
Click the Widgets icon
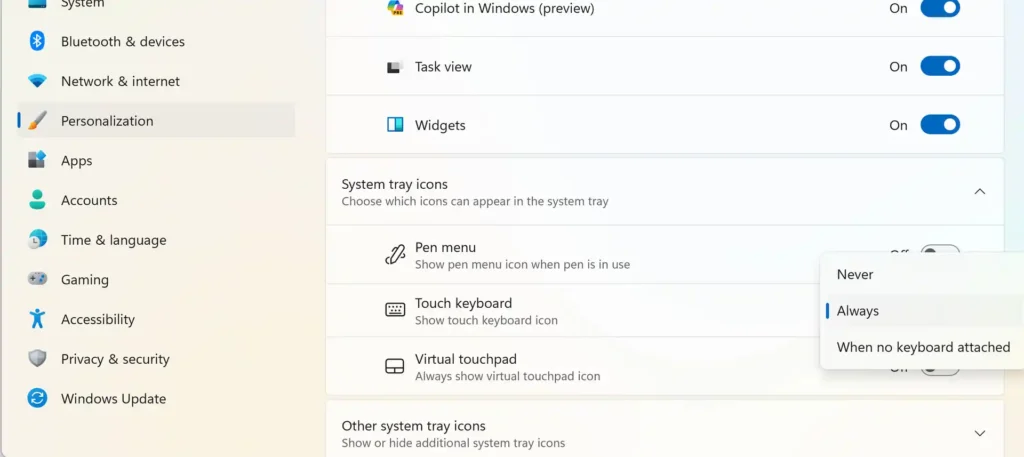click(x=395, y=125)
